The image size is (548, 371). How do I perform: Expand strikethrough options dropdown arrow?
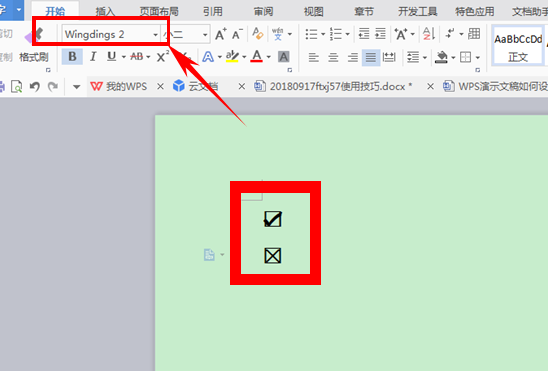[x=149, y=57]
